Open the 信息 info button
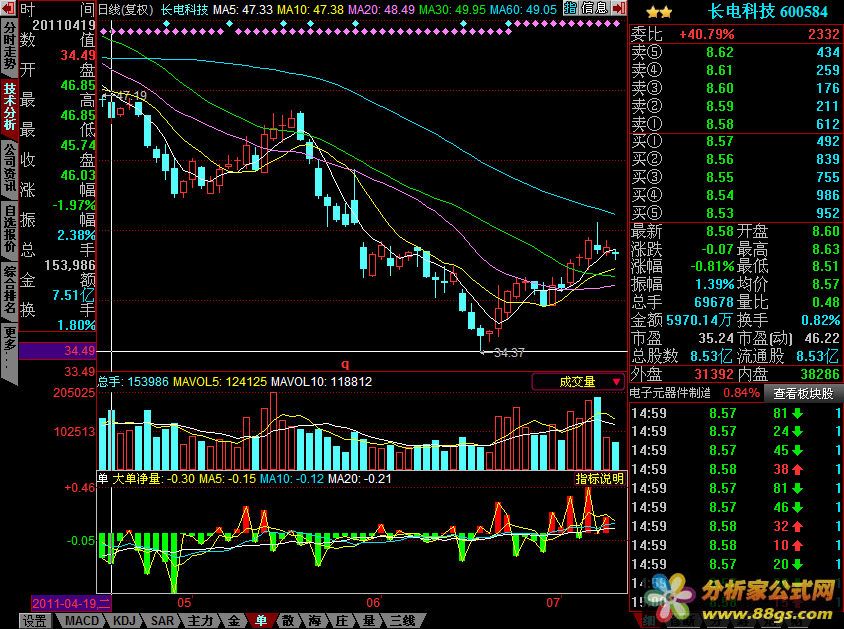844x629 pixels. click(595, 8)
